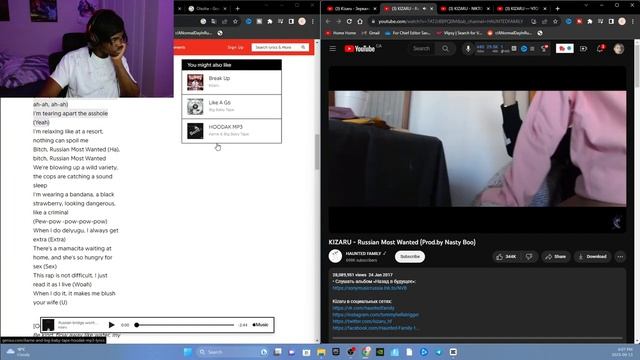Switch to third KIZARU tab in right window
Viewport: 640px width, 360px height.
(x=465, y=8)
